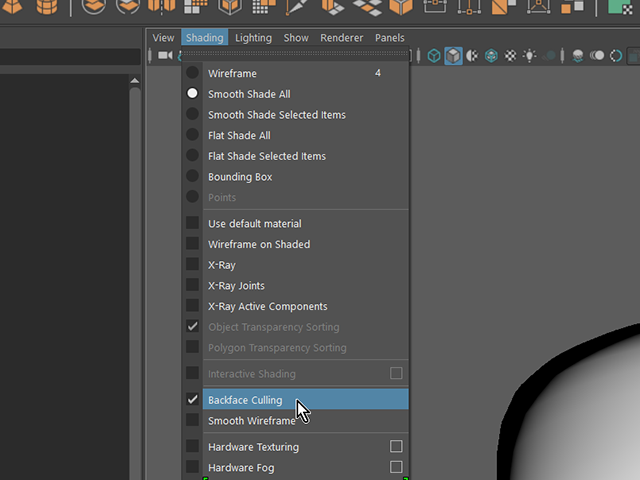Viewport: 640px width, 480px height.
Task: Choose Flat Shade All option
Action: click(295, 136)
